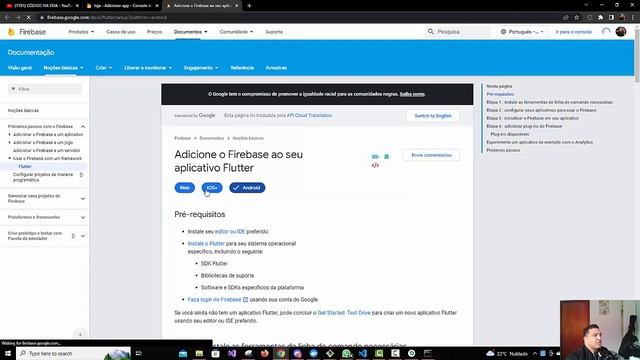Open Visual Studio from taskbar

point(232,353)
